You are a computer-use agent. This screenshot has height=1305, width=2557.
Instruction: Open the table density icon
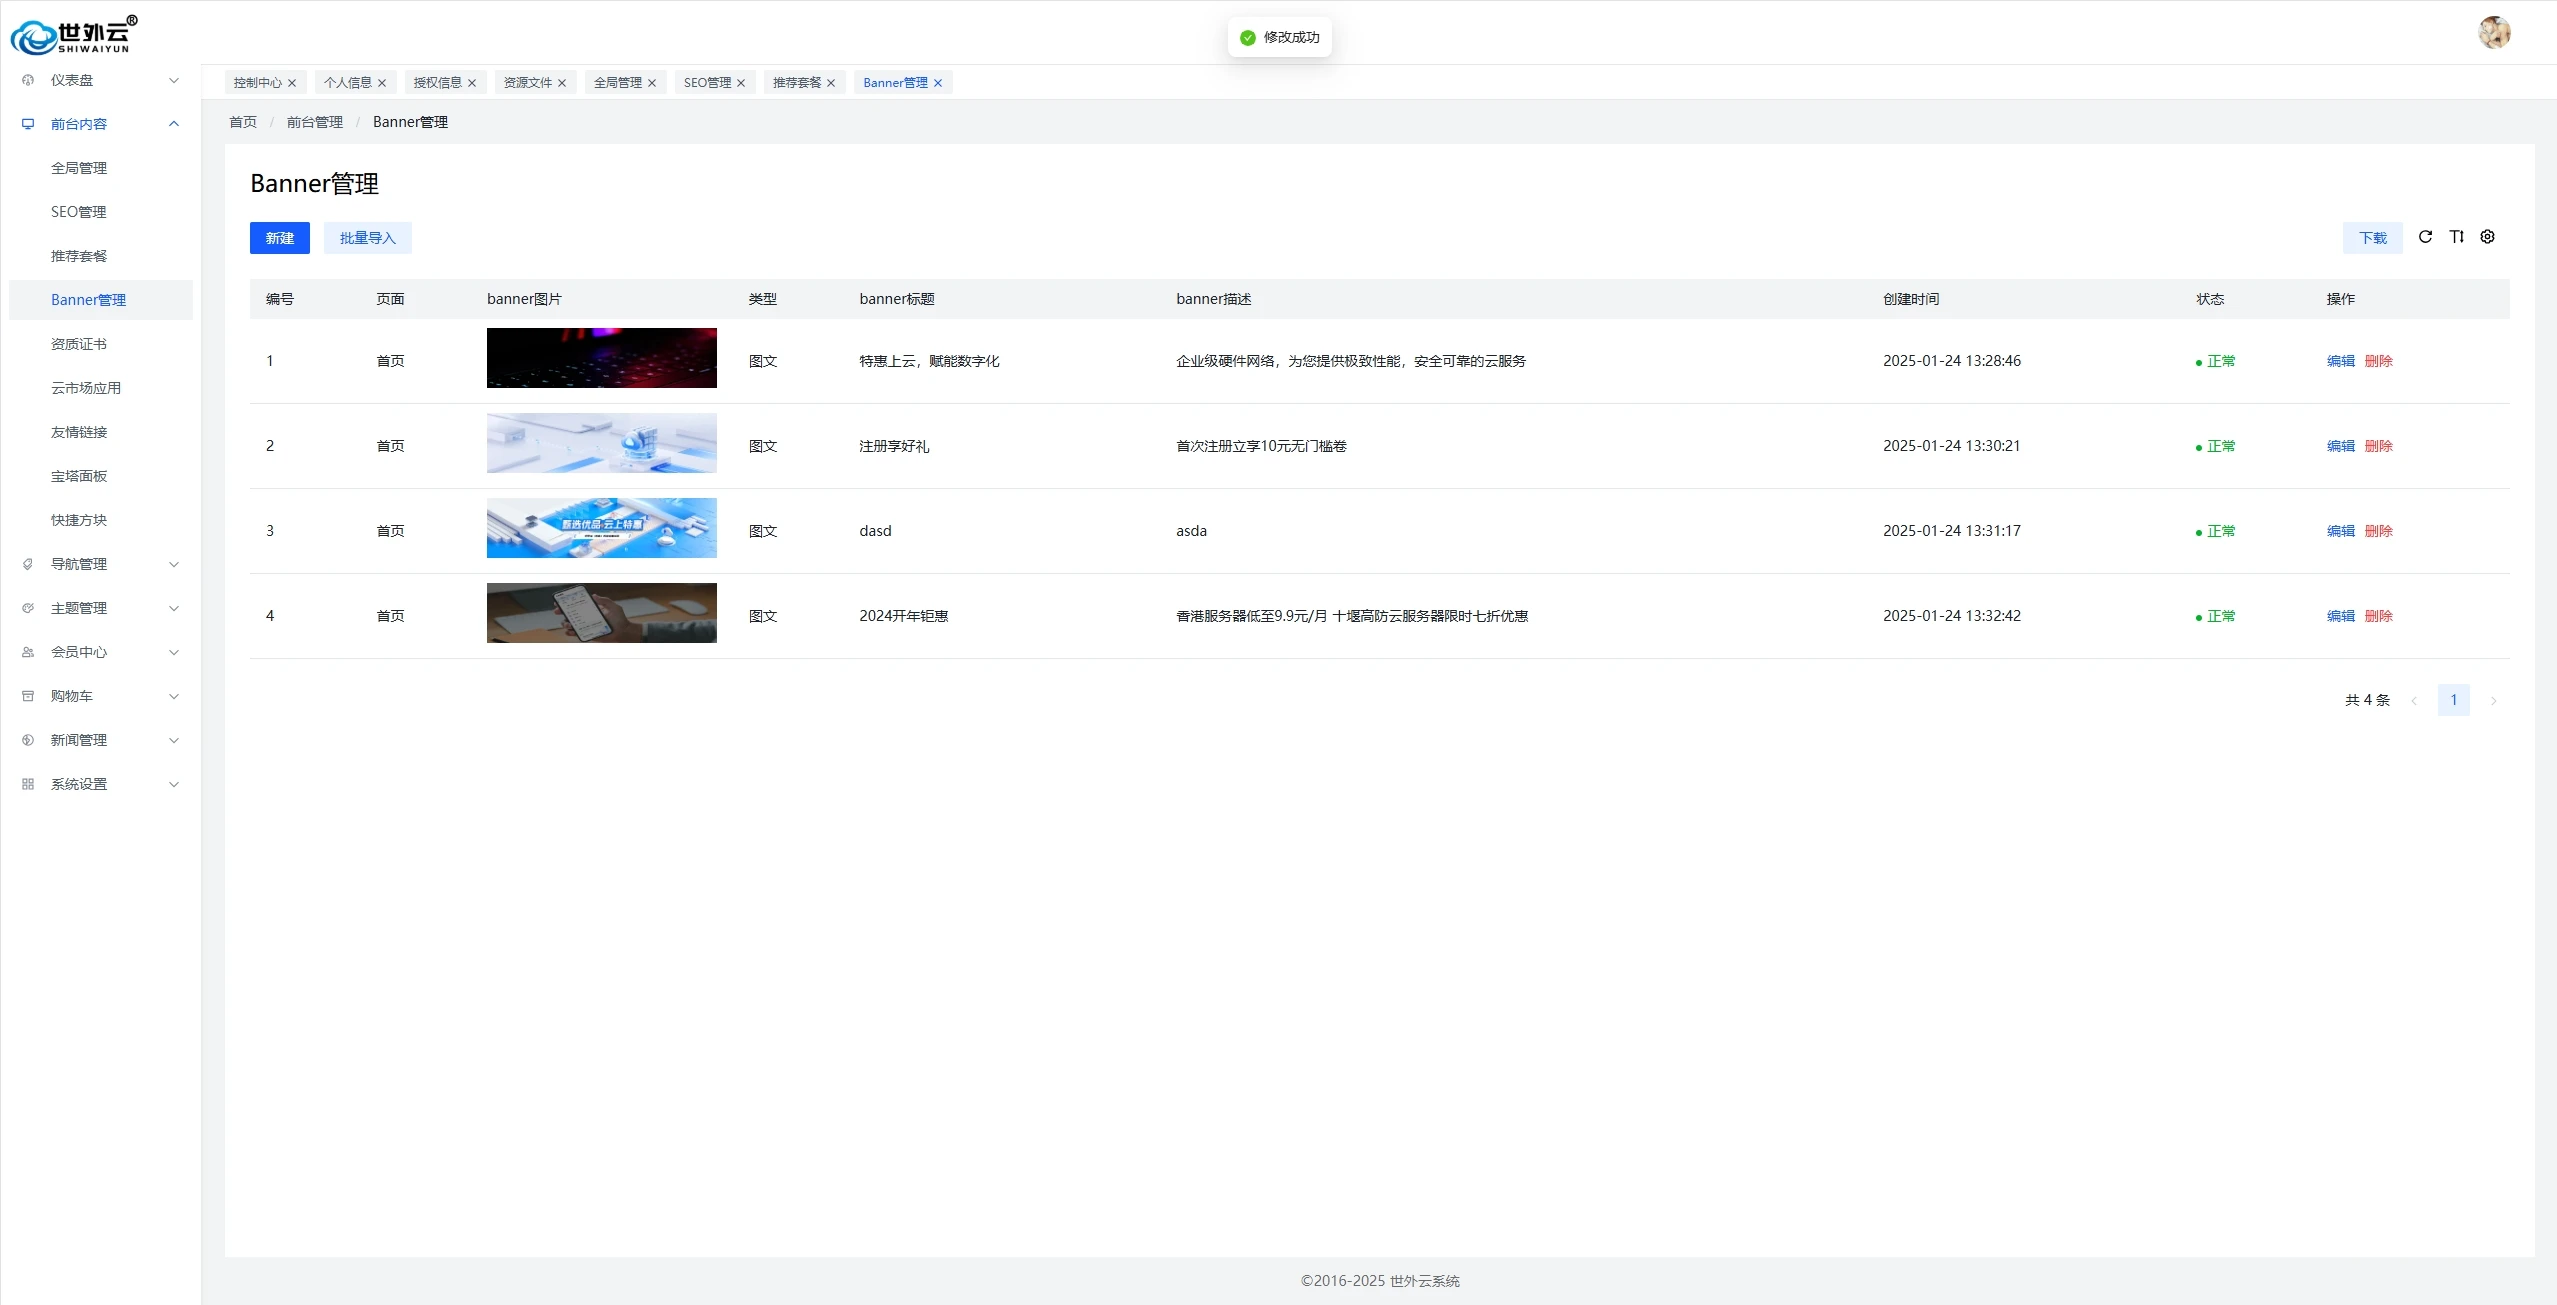(2456, 237)
